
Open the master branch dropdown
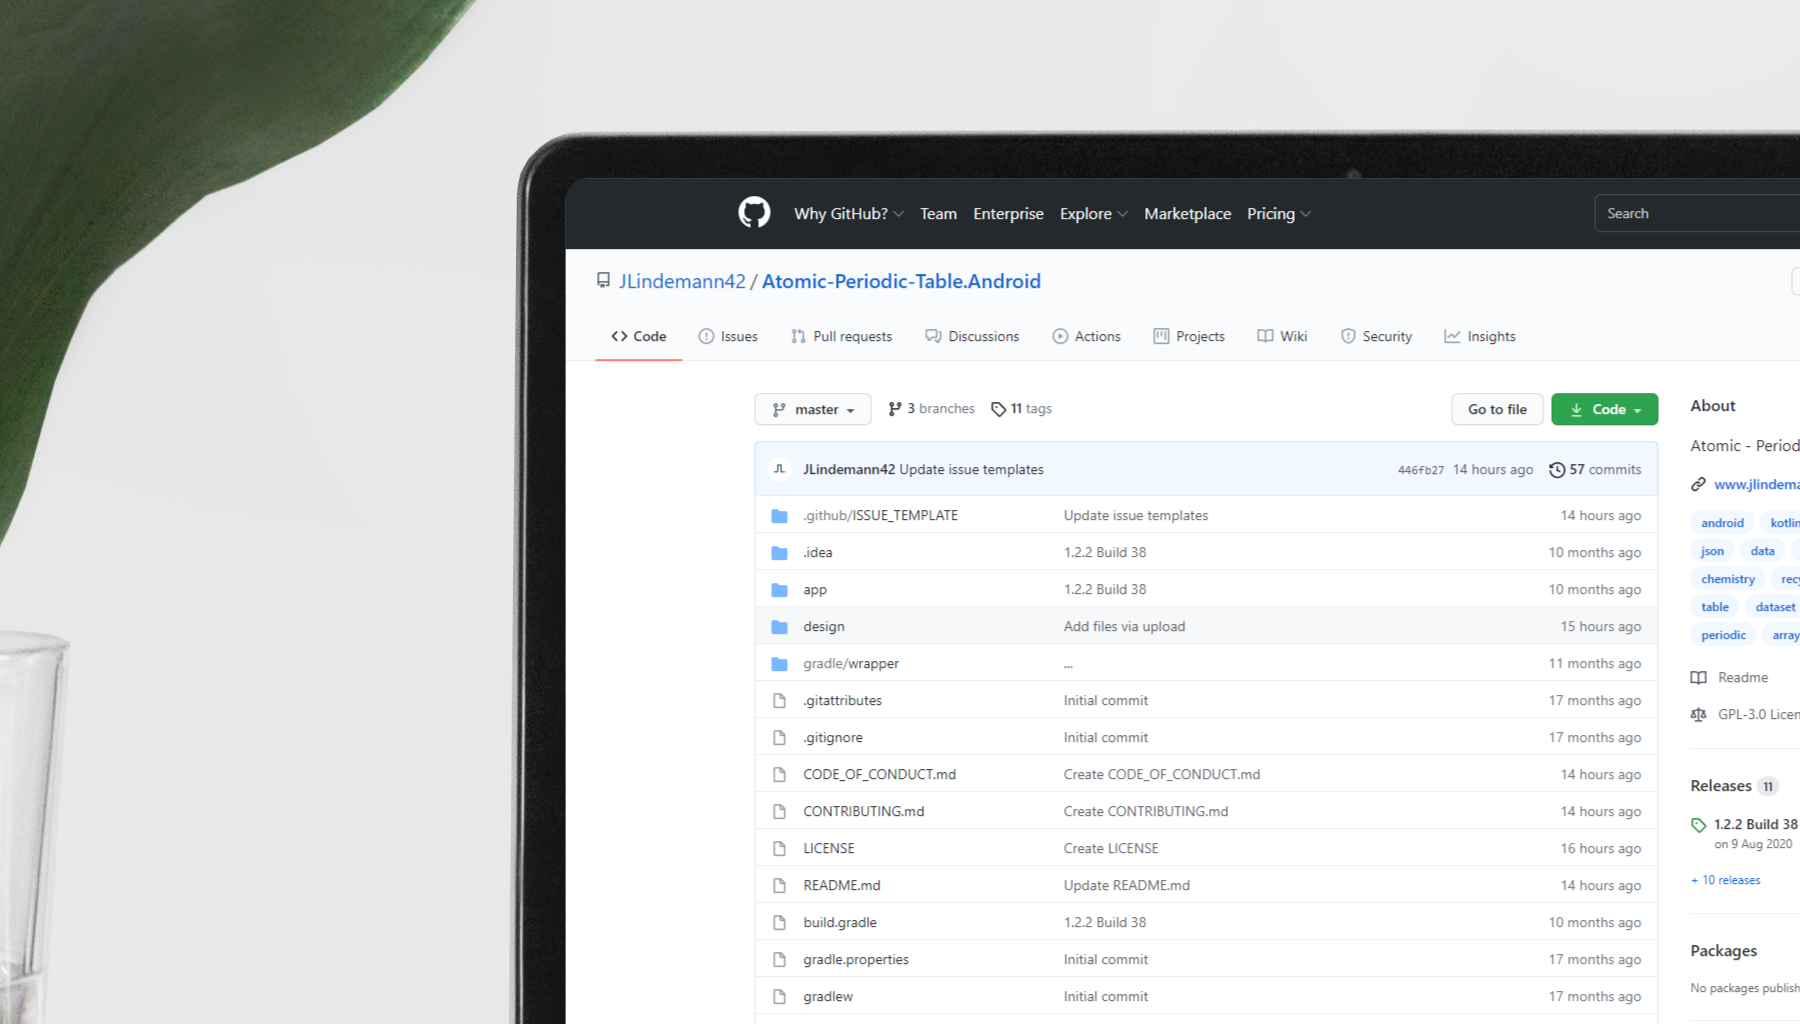tap(813, 409)
